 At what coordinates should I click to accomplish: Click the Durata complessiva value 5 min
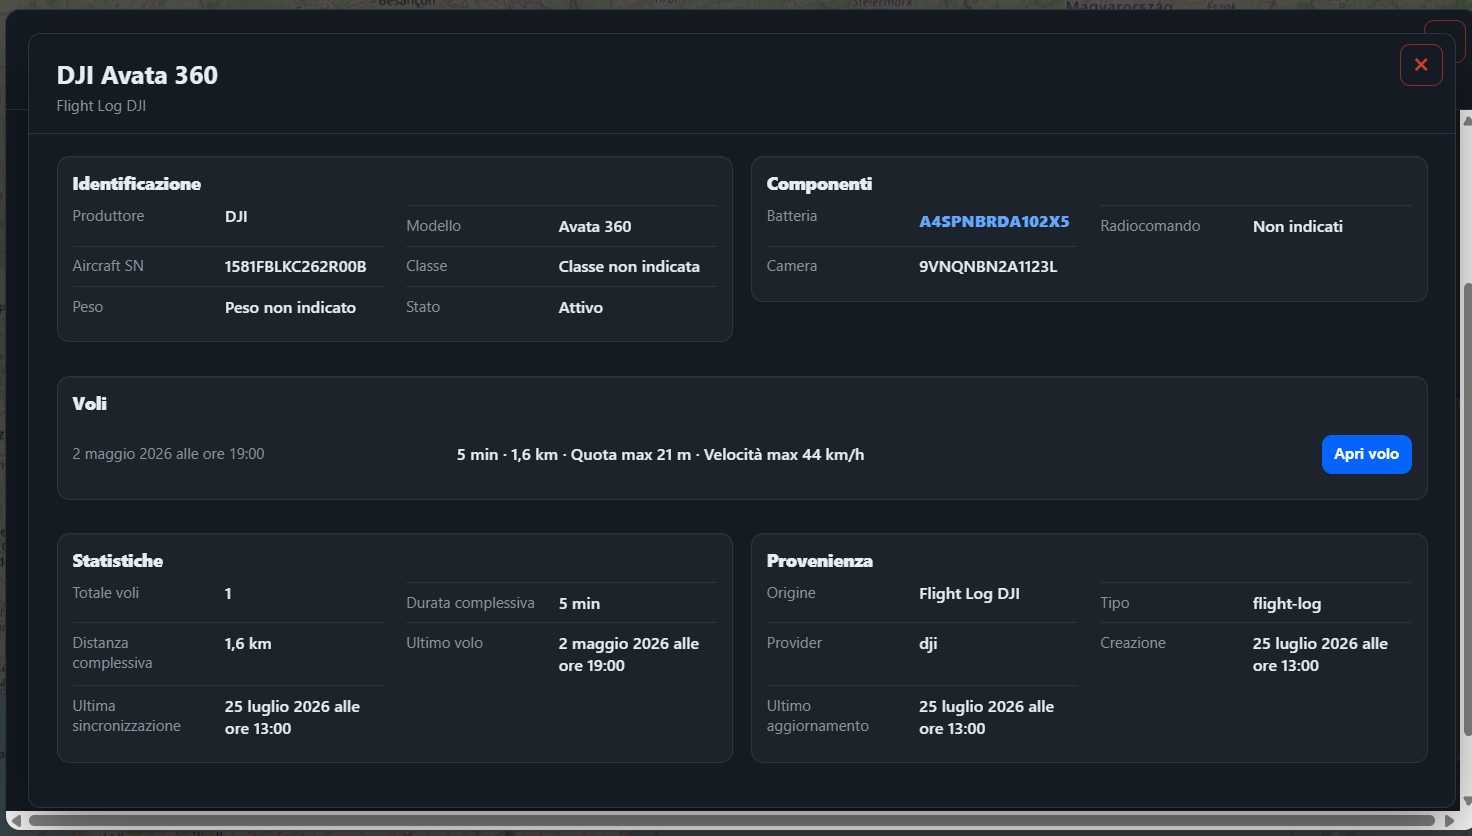(579, 604)
